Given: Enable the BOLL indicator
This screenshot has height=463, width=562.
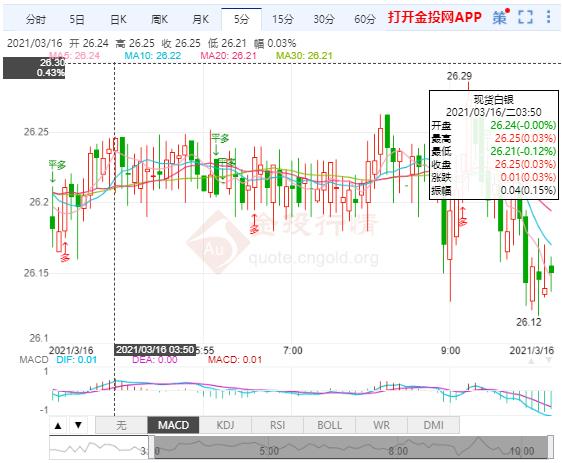Looking at the screenshot, I should click(329, 425).
